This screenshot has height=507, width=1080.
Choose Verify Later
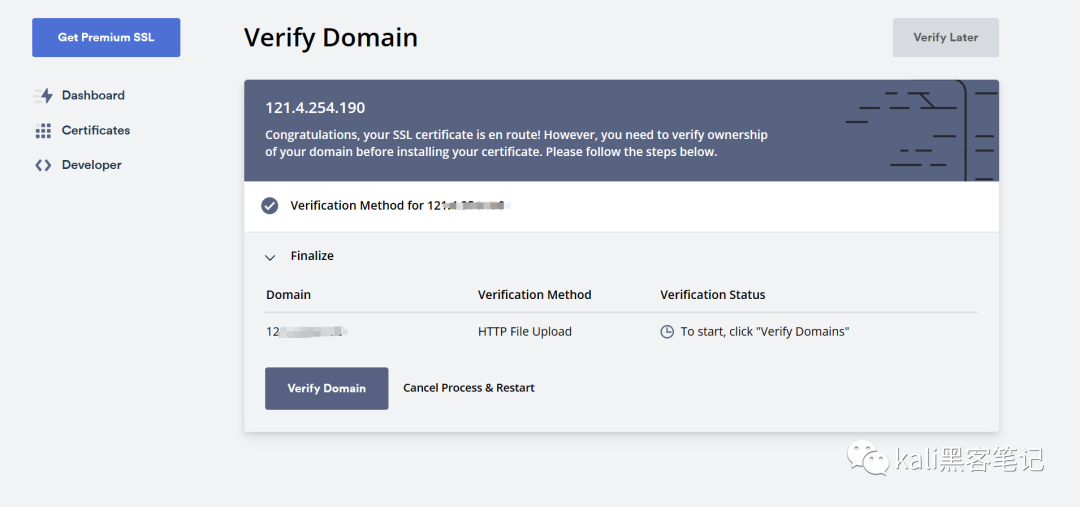pyautogui.click(x=945, y=38)
